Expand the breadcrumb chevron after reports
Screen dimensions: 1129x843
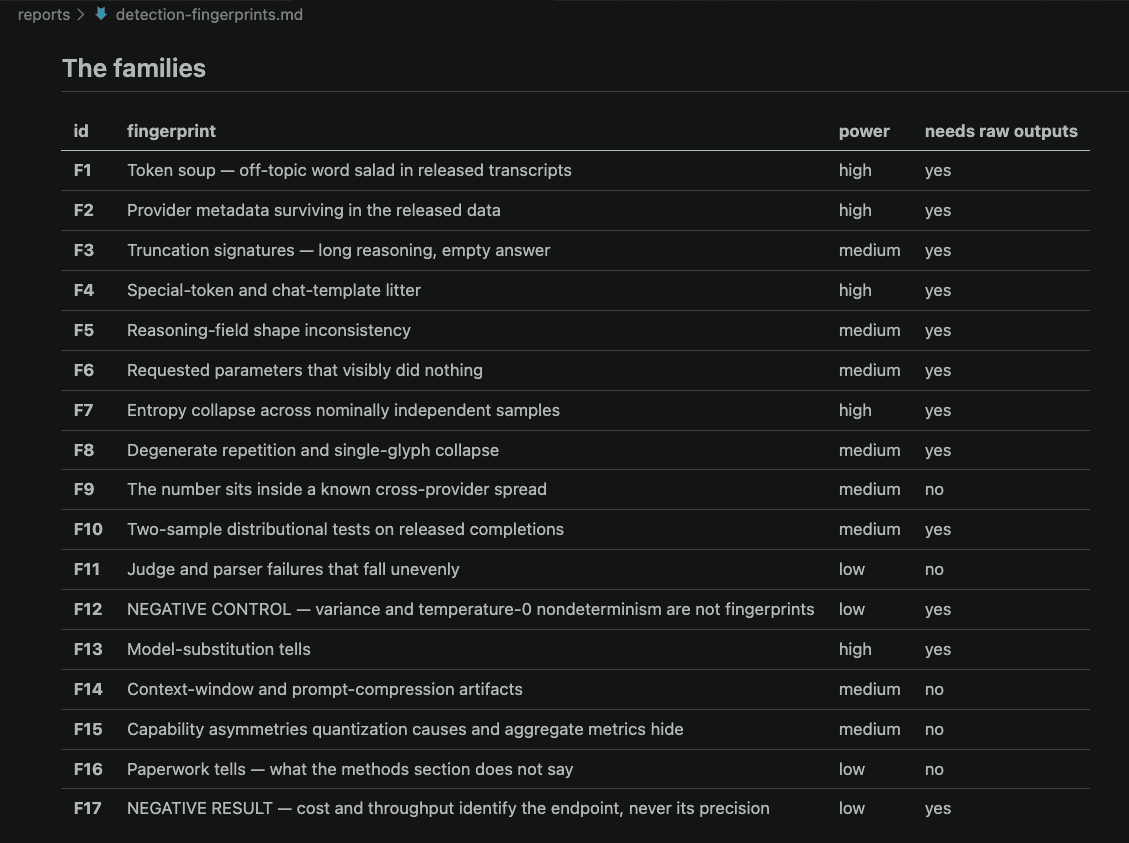pos(81,14)
